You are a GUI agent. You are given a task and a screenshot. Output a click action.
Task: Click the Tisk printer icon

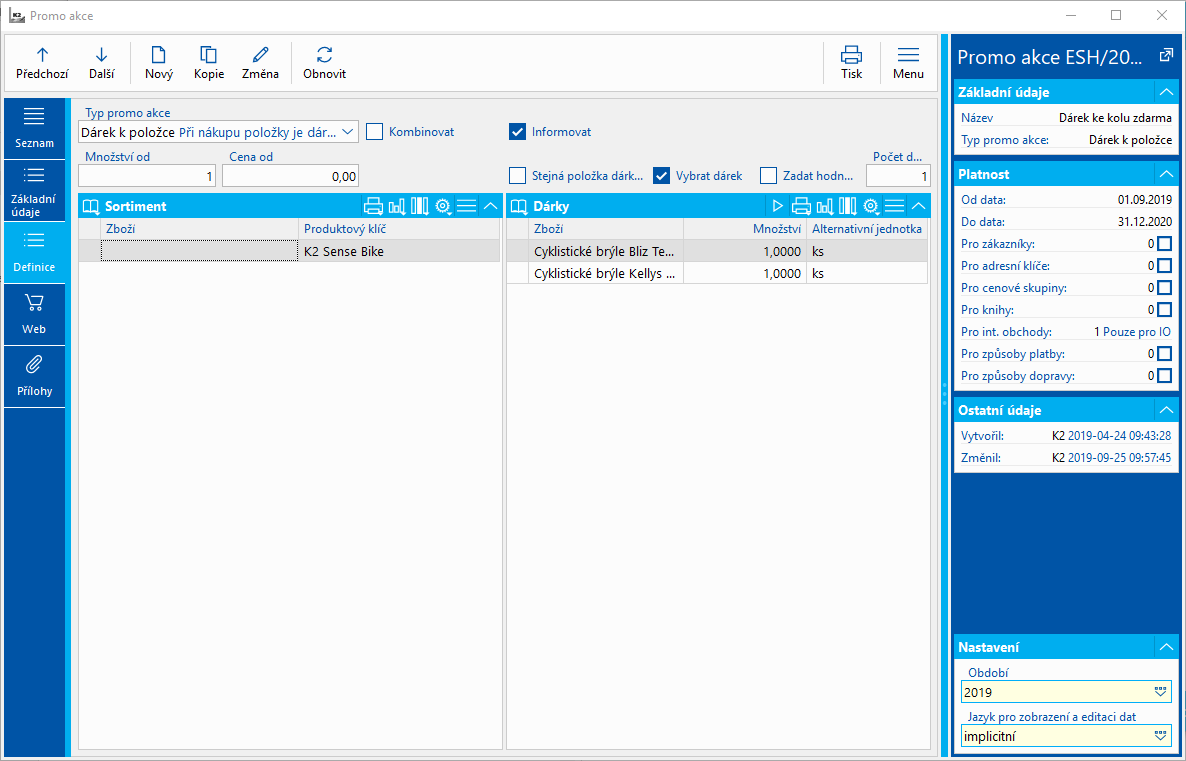pyautogui.click(x=851, y=55)
